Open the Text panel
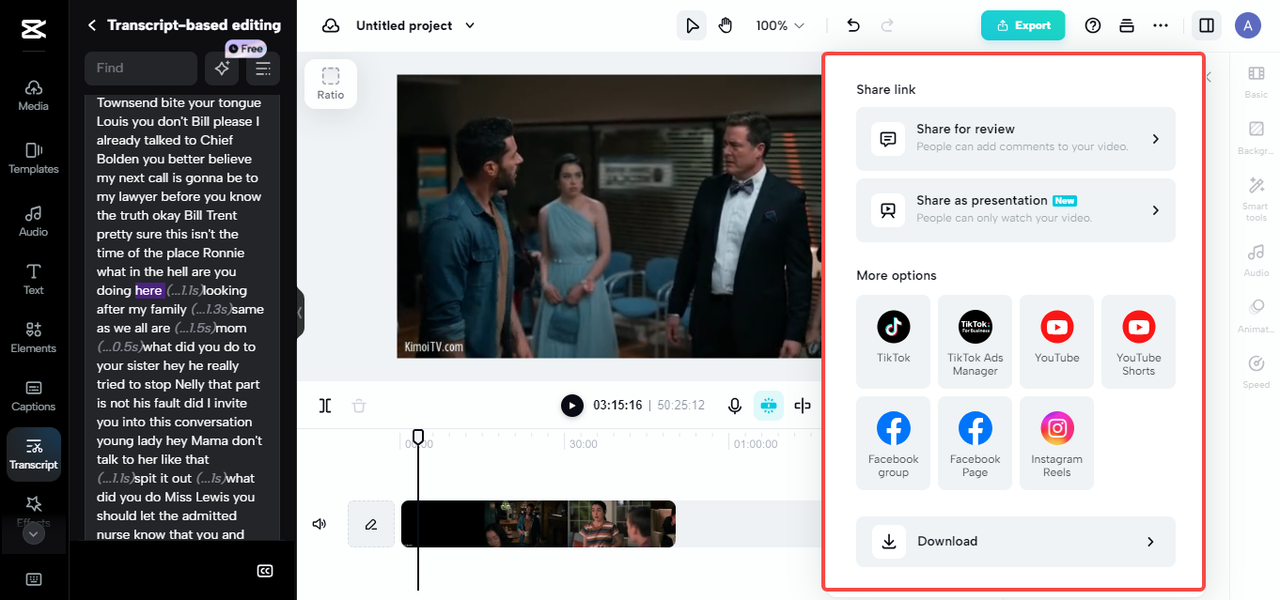 [33, 279]
